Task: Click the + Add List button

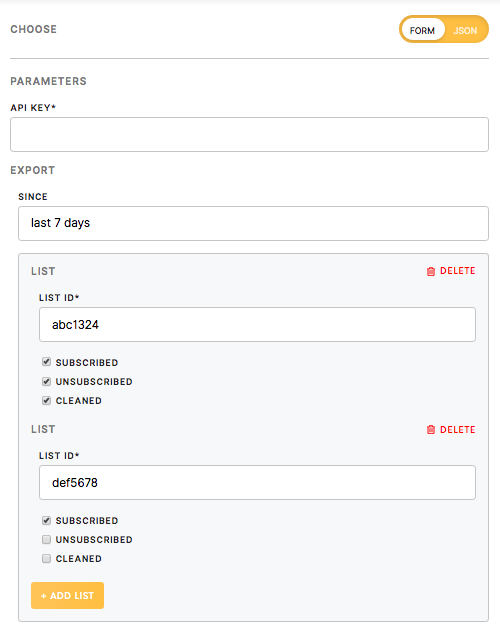Action: click(x=67, y=595)
